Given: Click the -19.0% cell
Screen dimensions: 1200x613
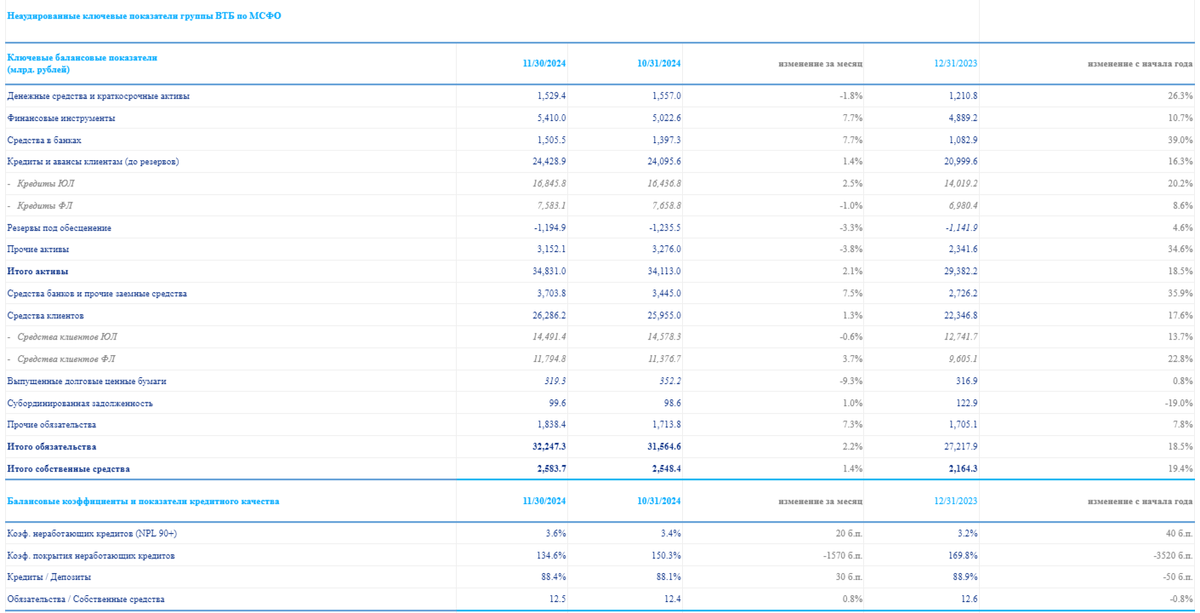Looking at the screenshot, I should [1179, 403].
